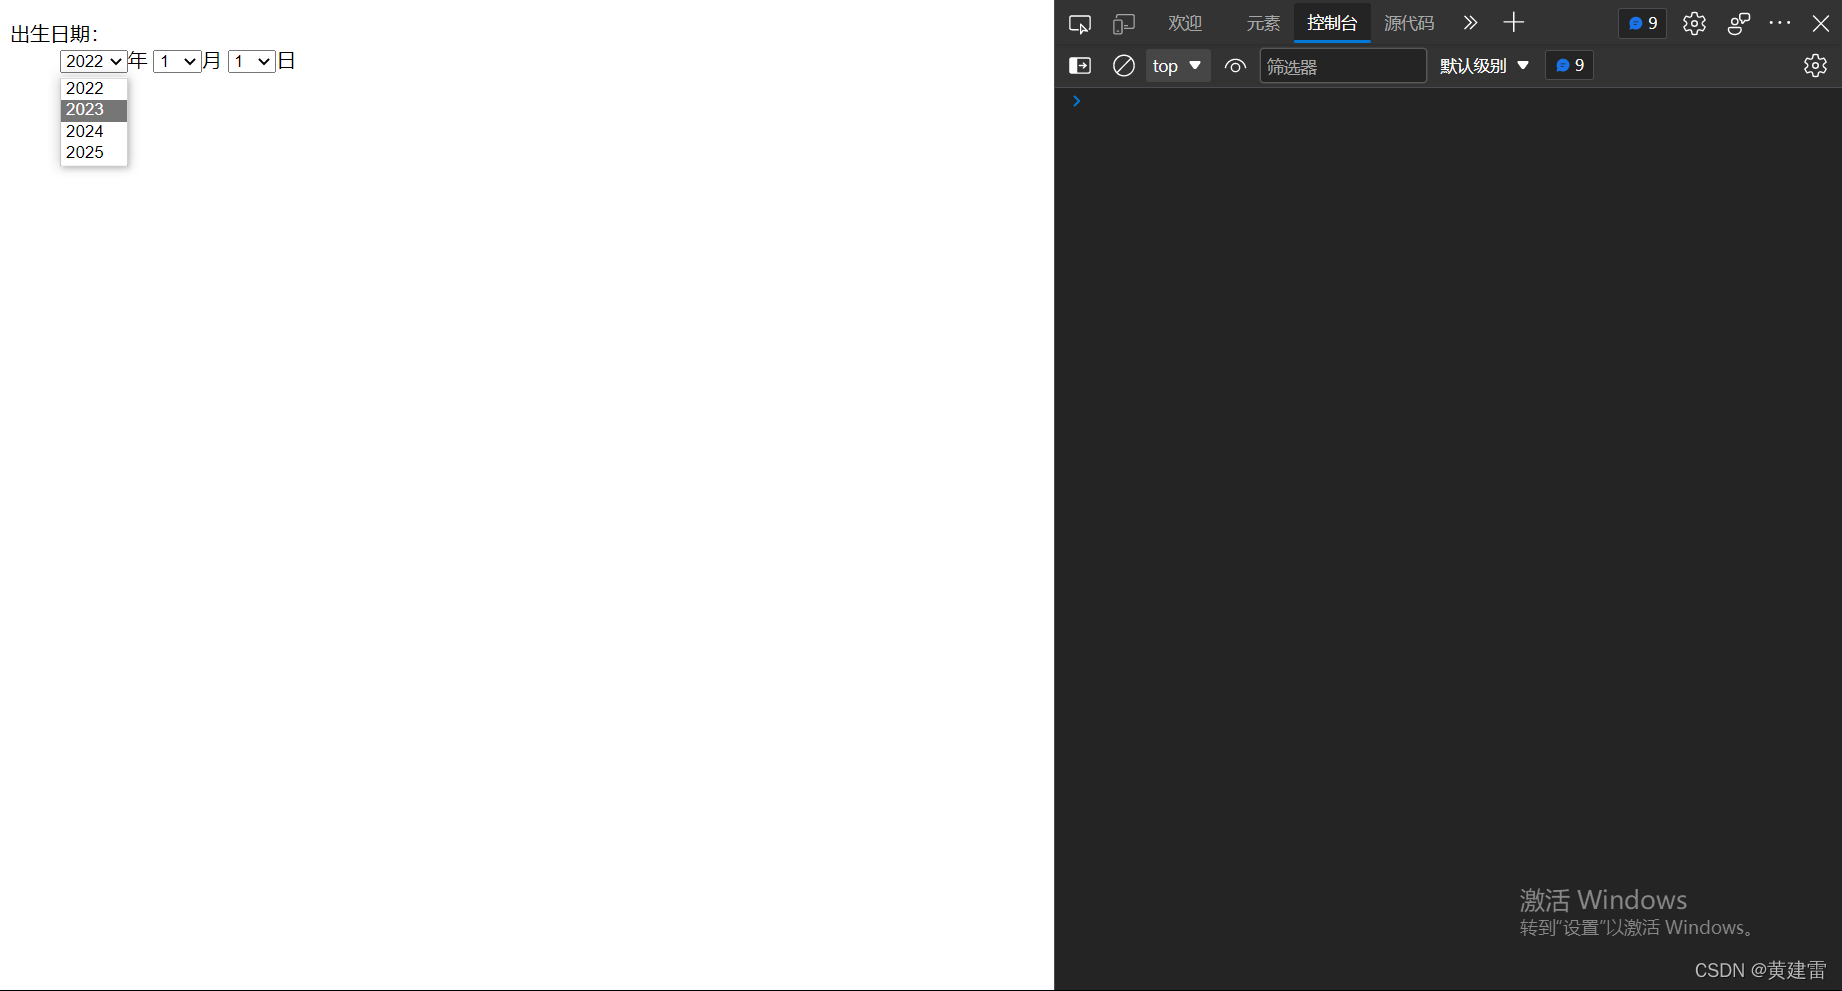Screen dimensions: 1842x991
Task: Switch to the 元素 tab
Action: (x=1262, y=23)
